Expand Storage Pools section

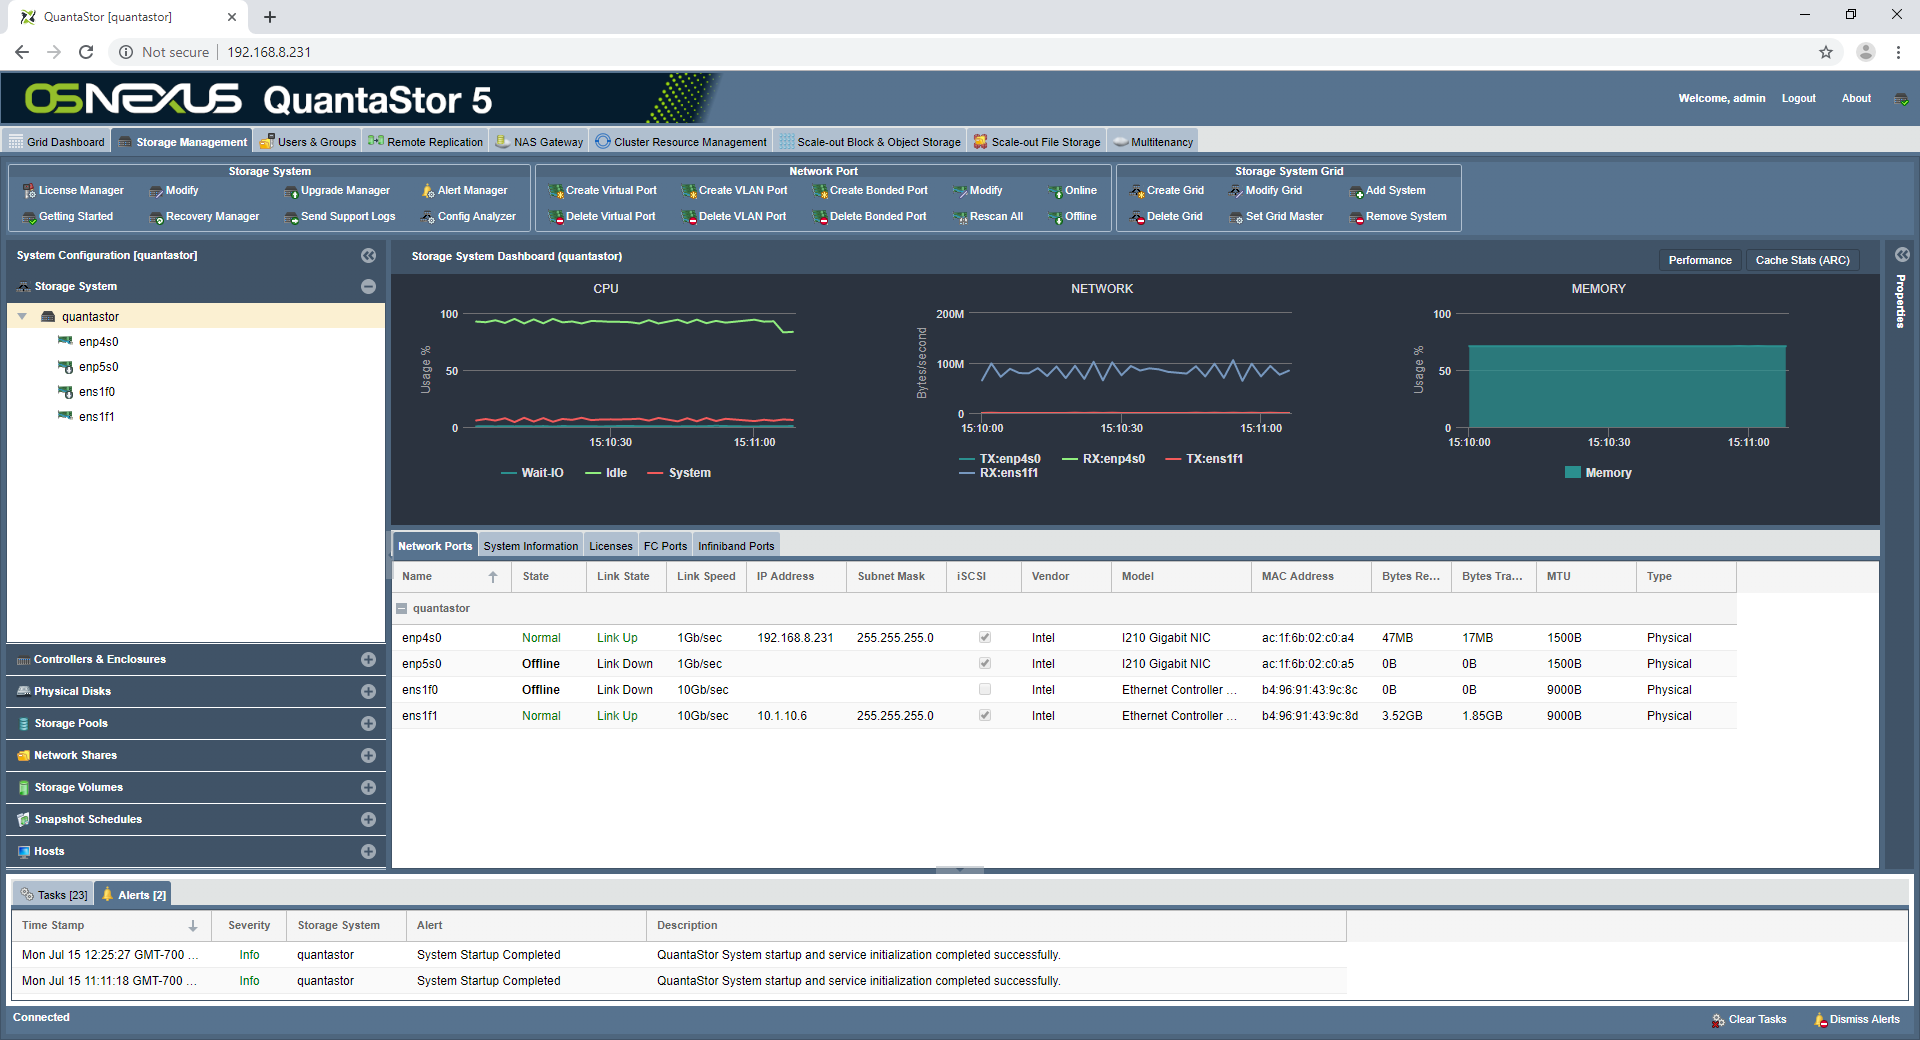click(x=368, y=723)
